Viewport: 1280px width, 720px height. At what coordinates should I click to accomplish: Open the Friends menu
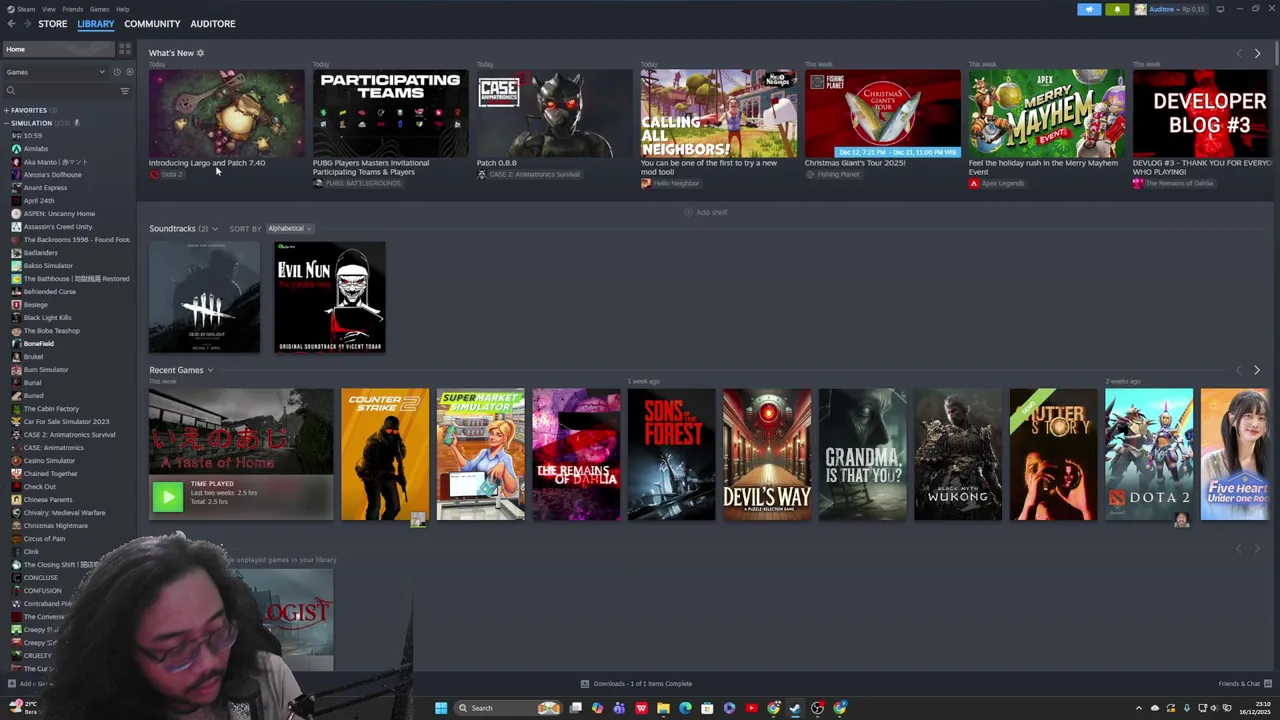click(72, 9)
